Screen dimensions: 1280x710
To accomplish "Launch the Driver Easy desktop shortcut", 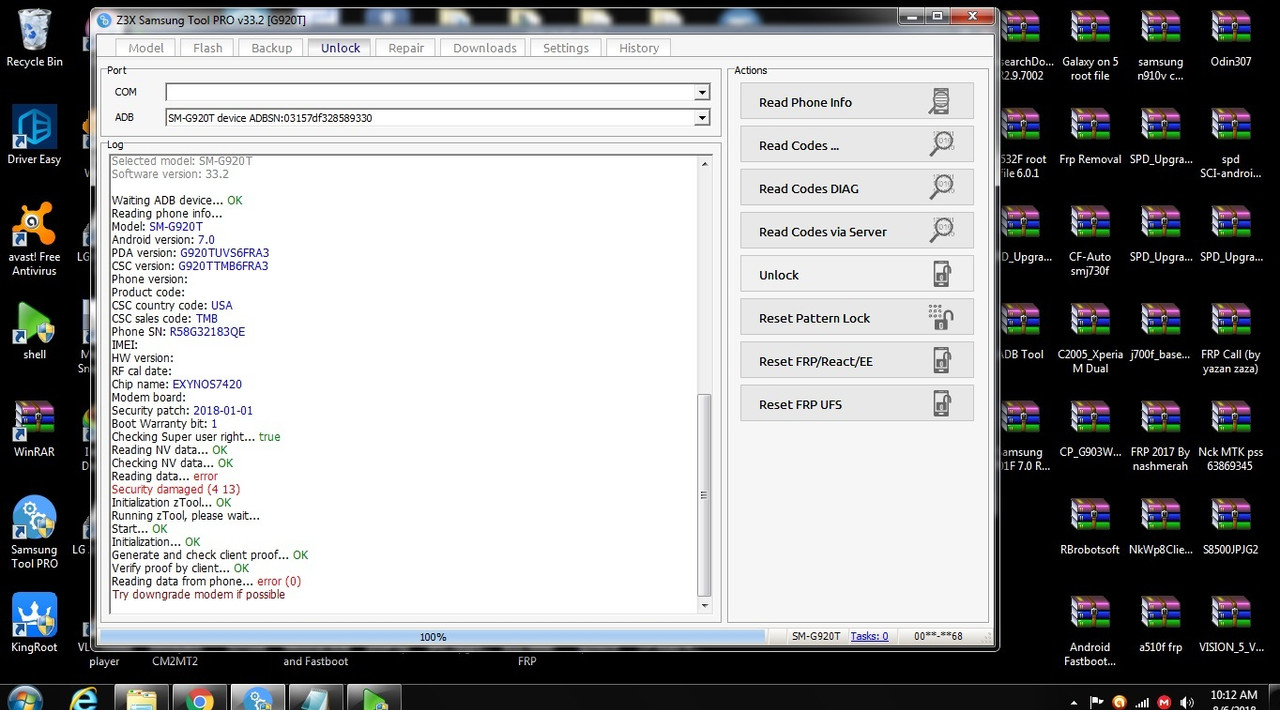I will (34, 136).
